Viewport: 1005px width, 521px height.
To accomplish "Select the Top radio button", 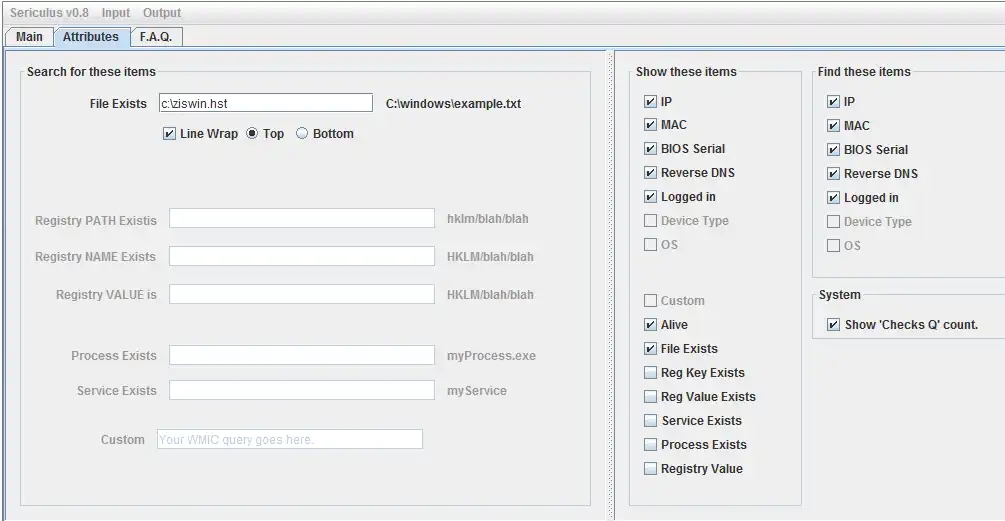I will 252,133.
